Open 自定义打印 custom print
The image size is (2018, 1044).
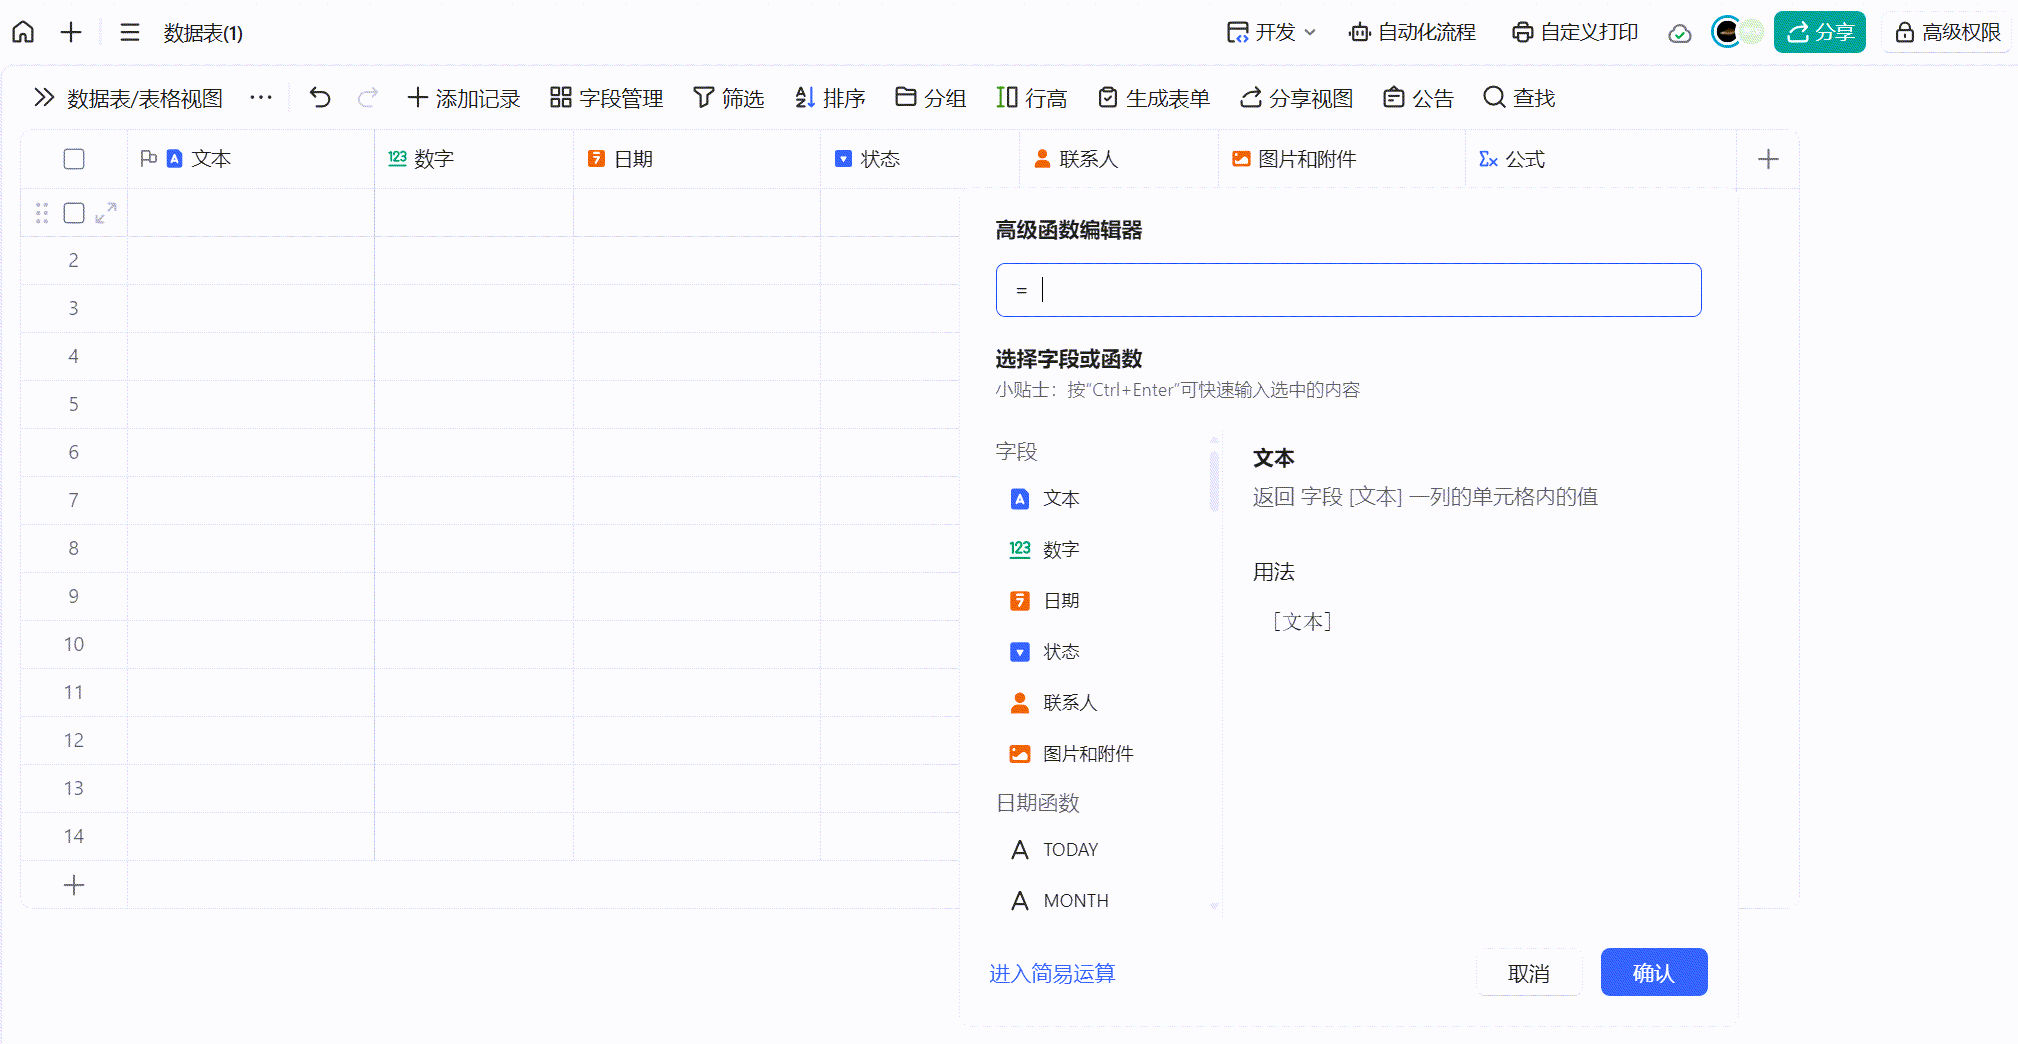(x=1575, y=32)
